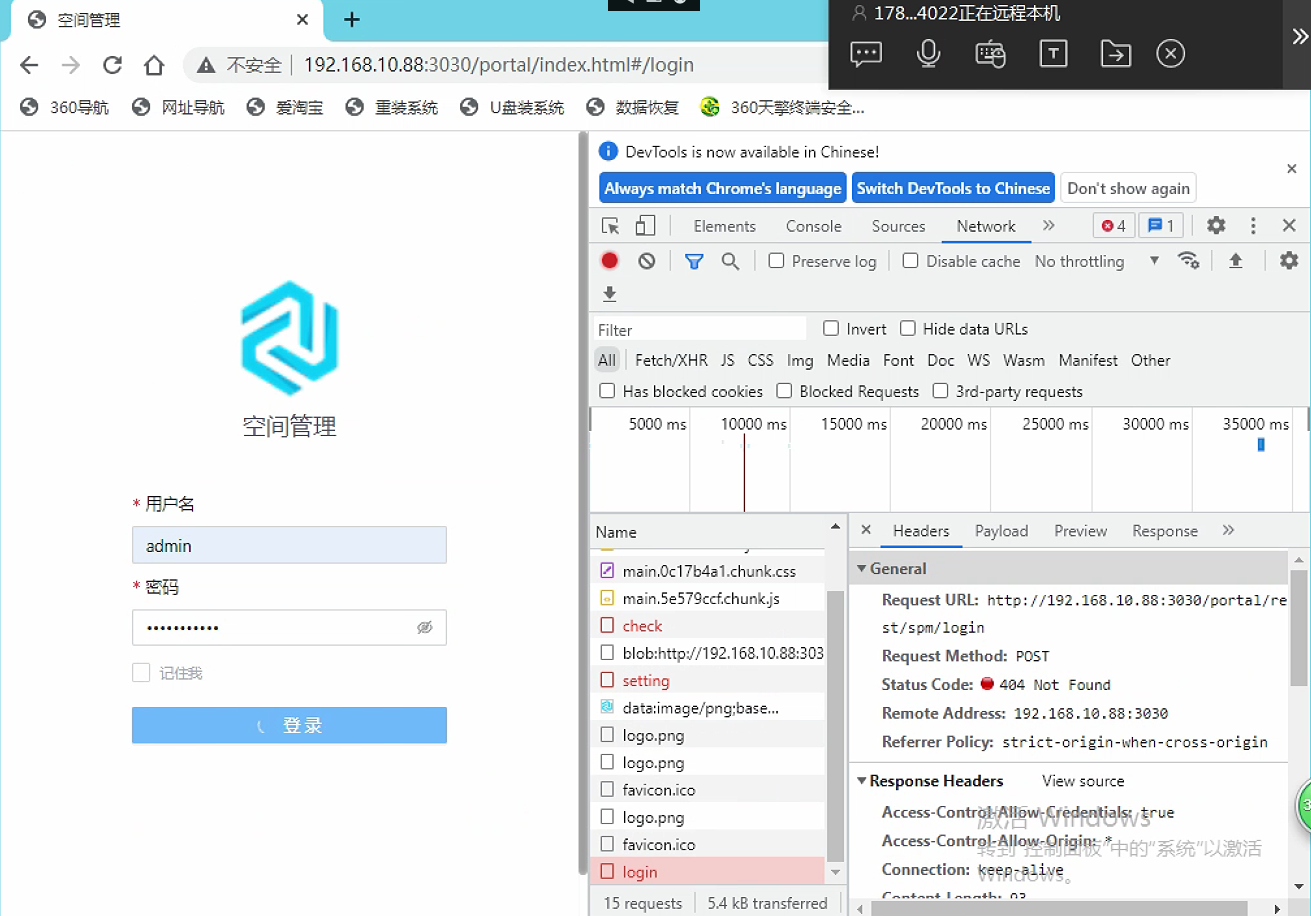
Task: Switch to the Elements panel
Action: coord(725,226)
